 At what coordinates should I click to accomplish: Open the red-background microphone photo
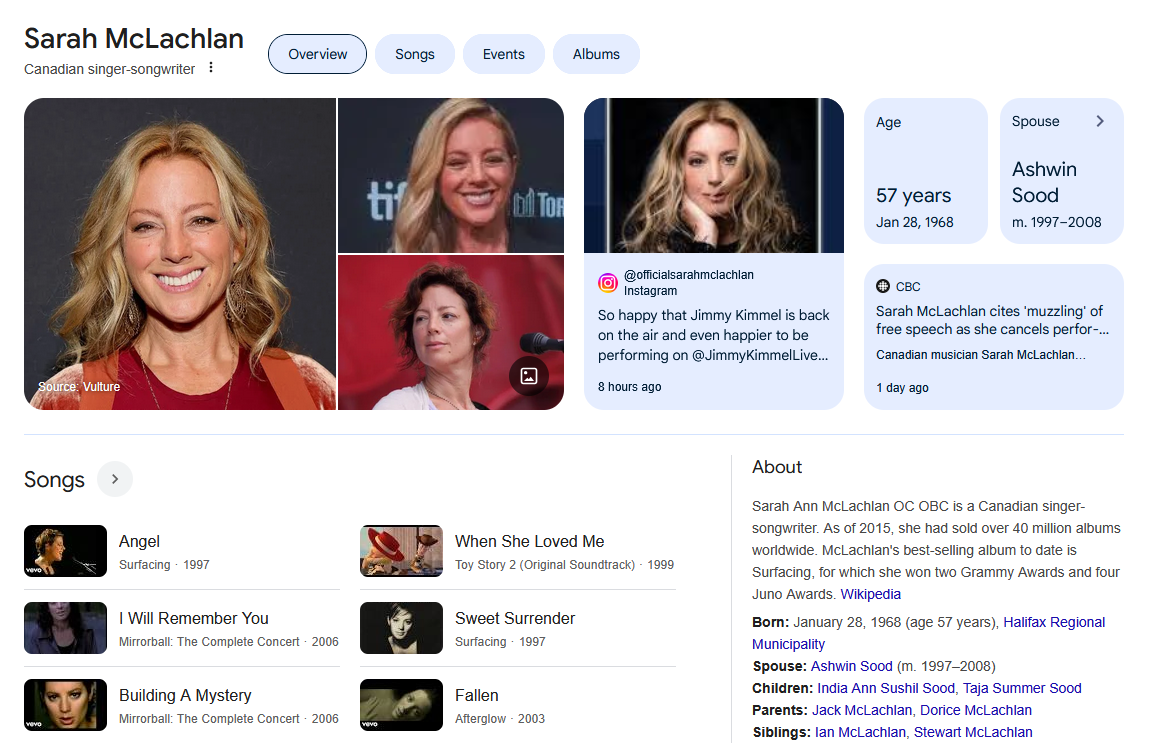coord(451,333)
